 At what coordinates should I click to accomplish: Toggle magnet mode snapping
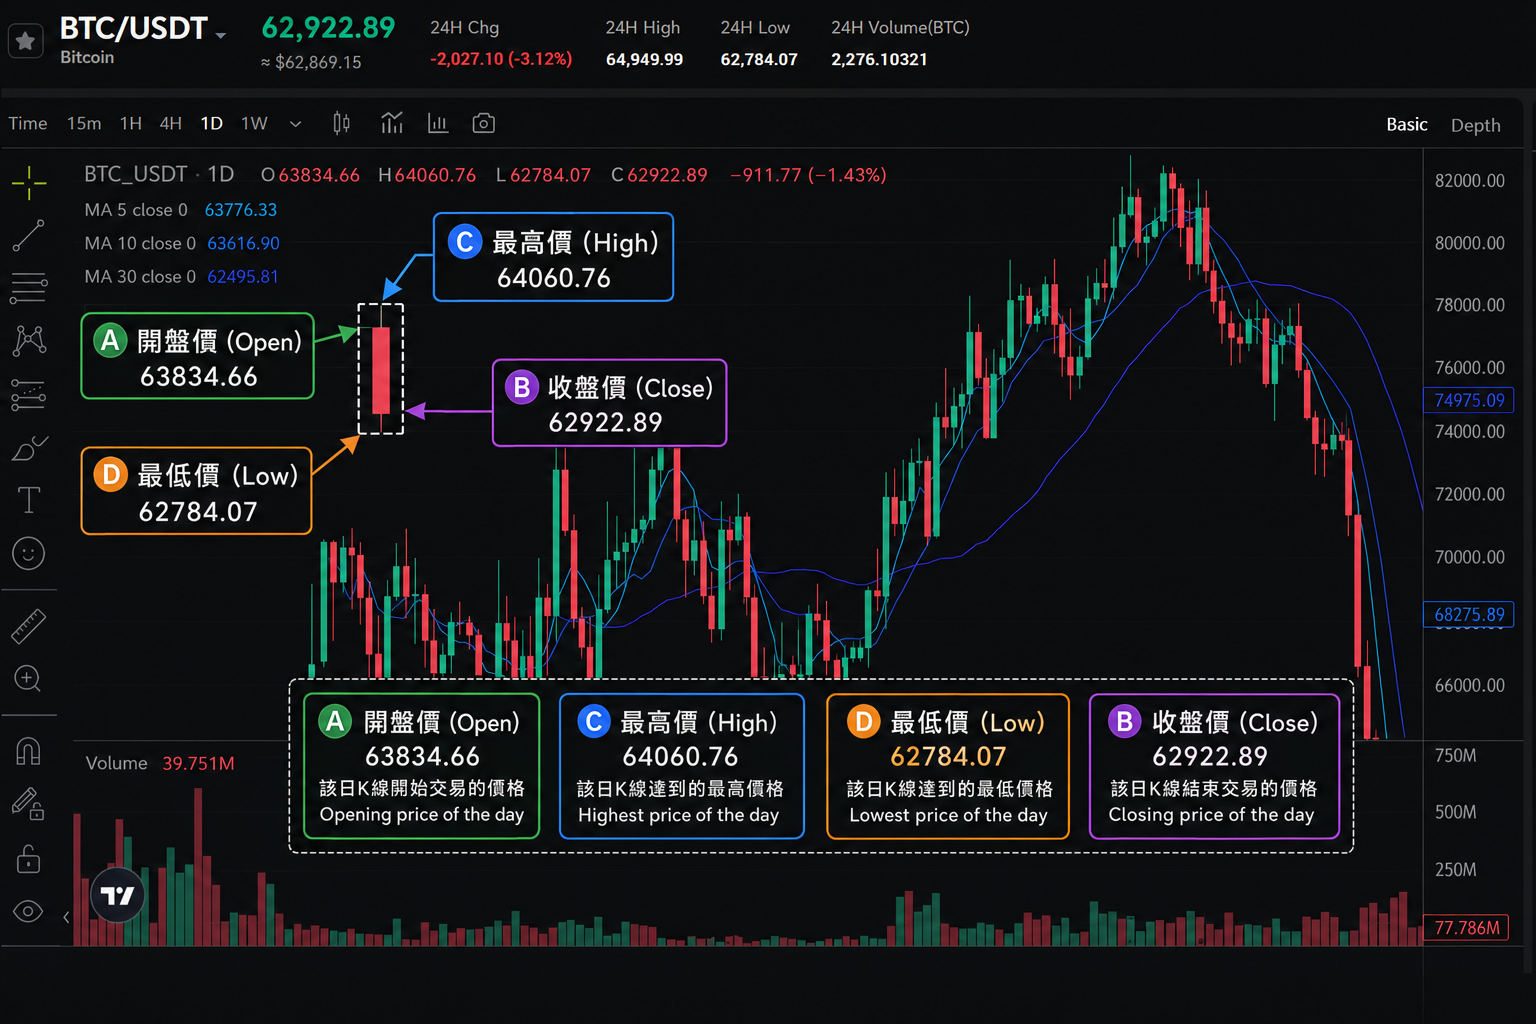coord(28,751)
